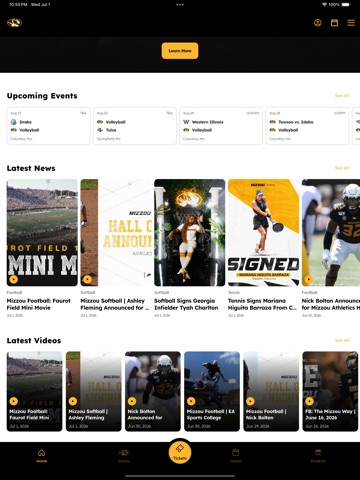Open Ashley Fleming Hall of Fame news thumbnail
Screen dimensions: 360x480
pyautogui.click(x=116, y=232)
